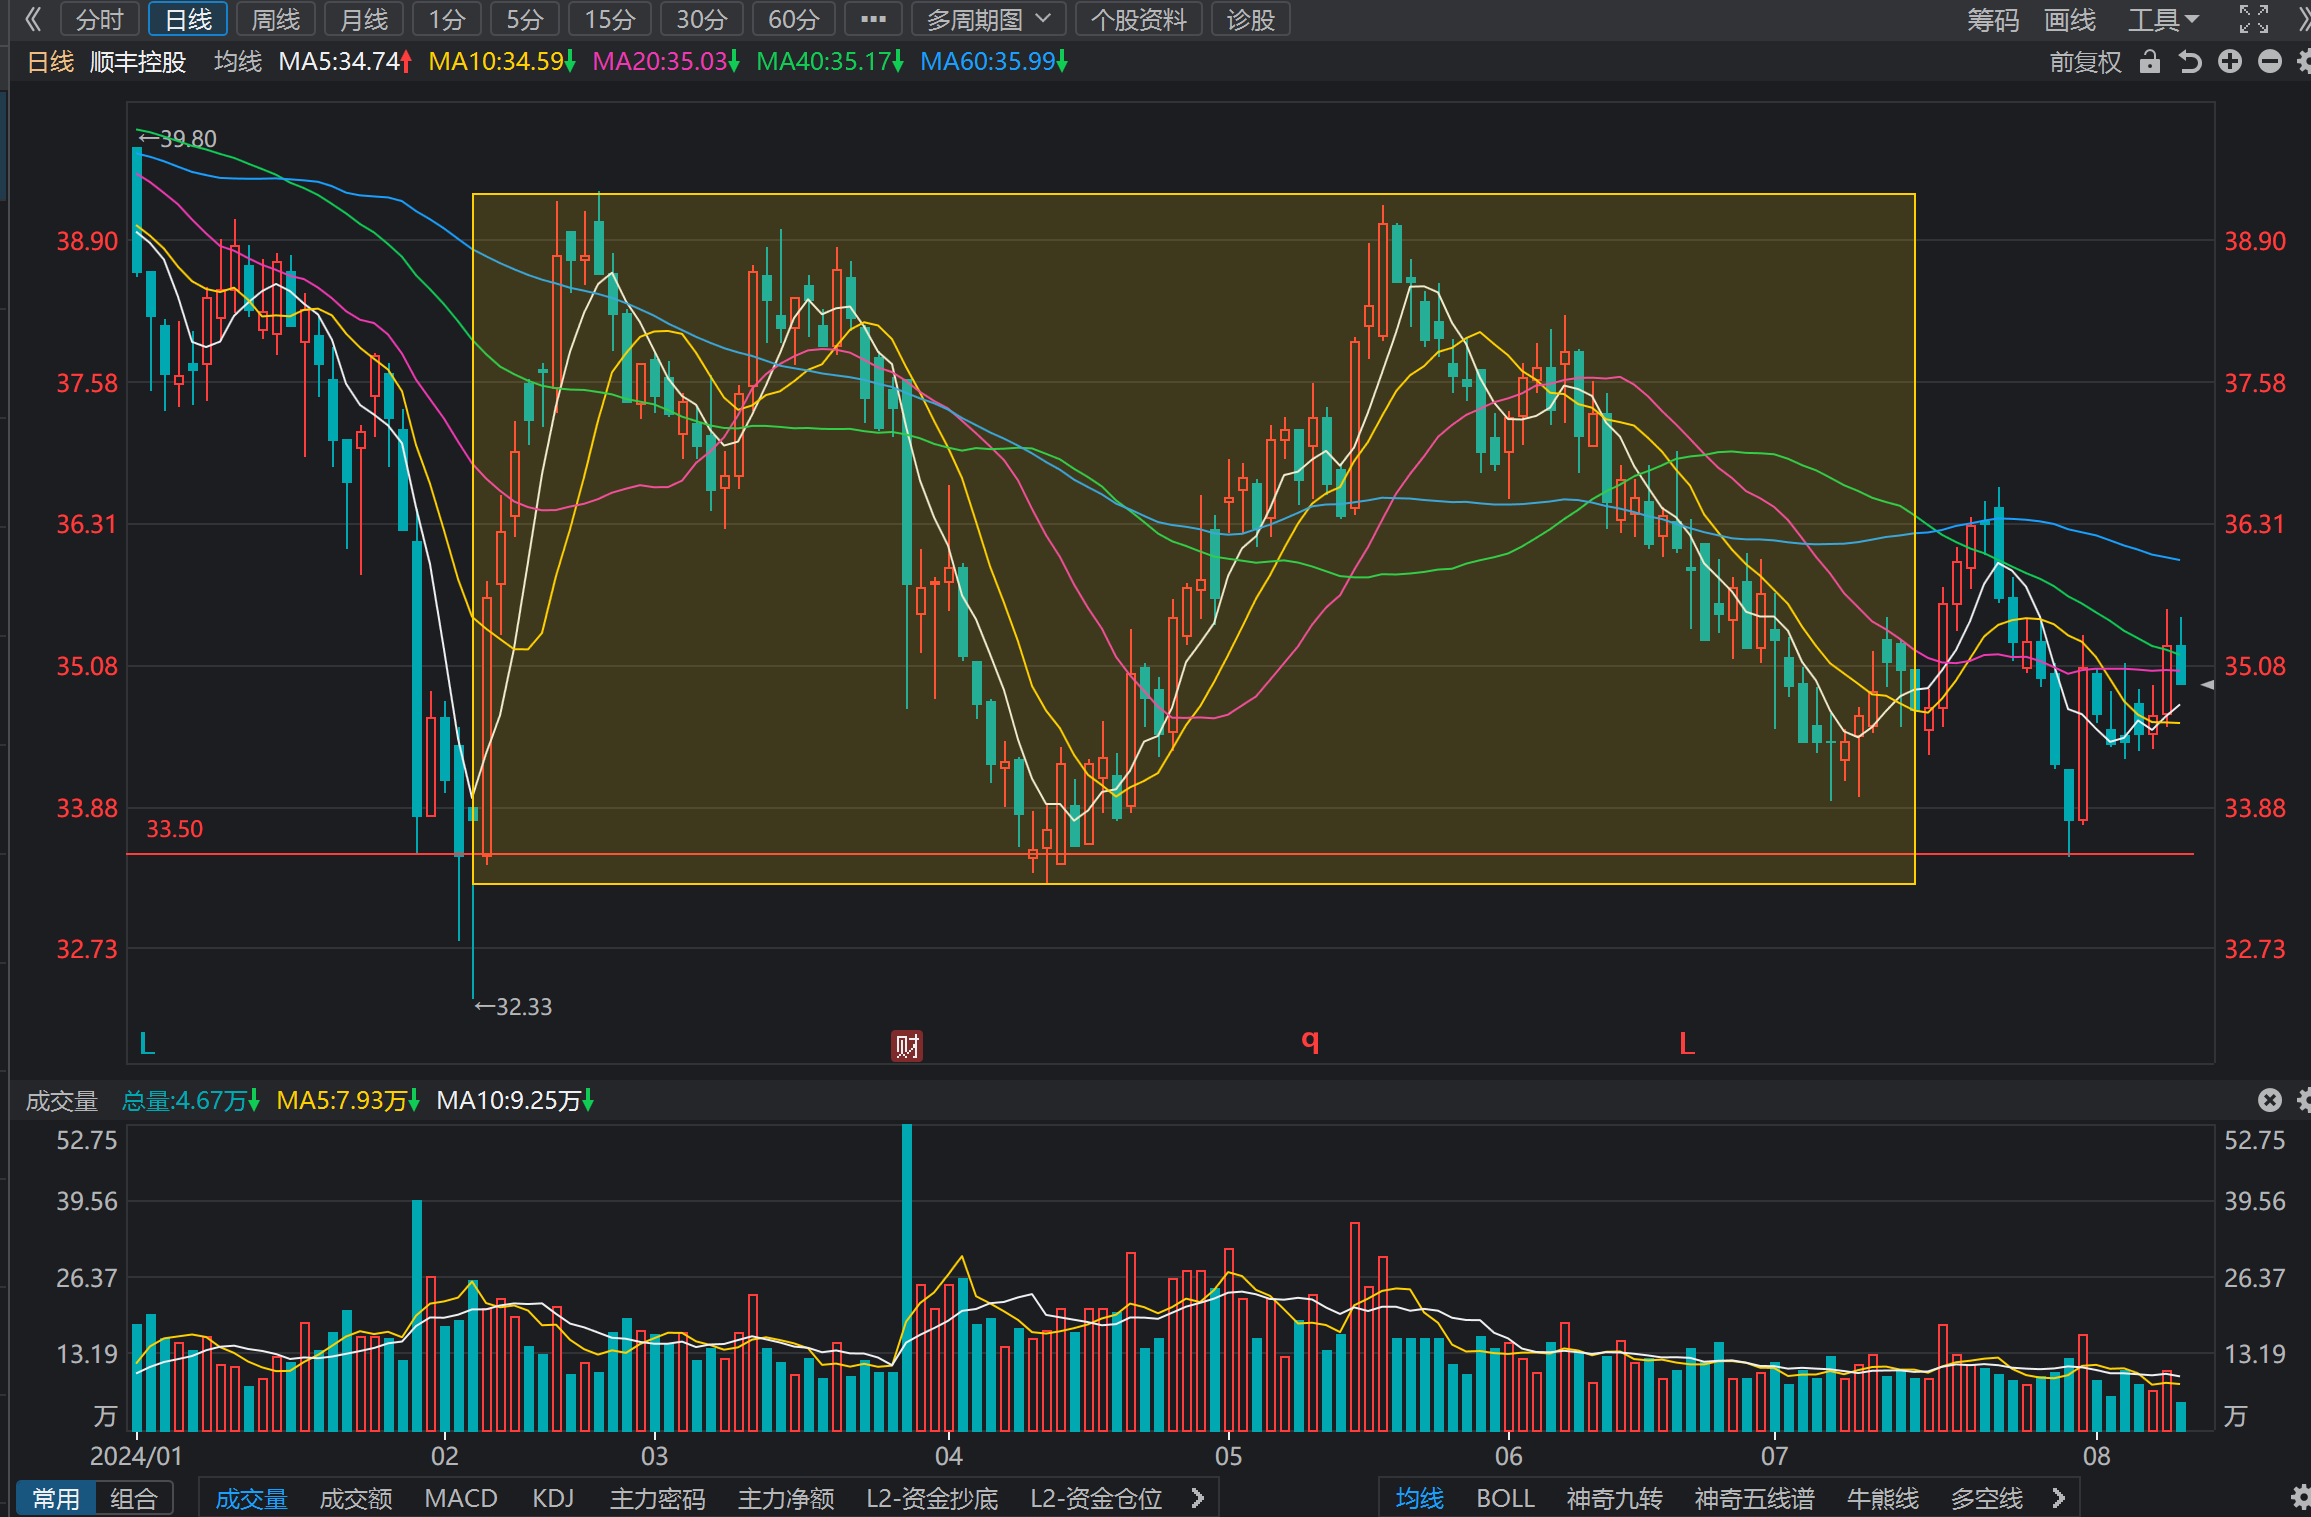2311x1517 pixels.
Task: Close the volume indicator panel
Action: [x=2270, y=1100]
